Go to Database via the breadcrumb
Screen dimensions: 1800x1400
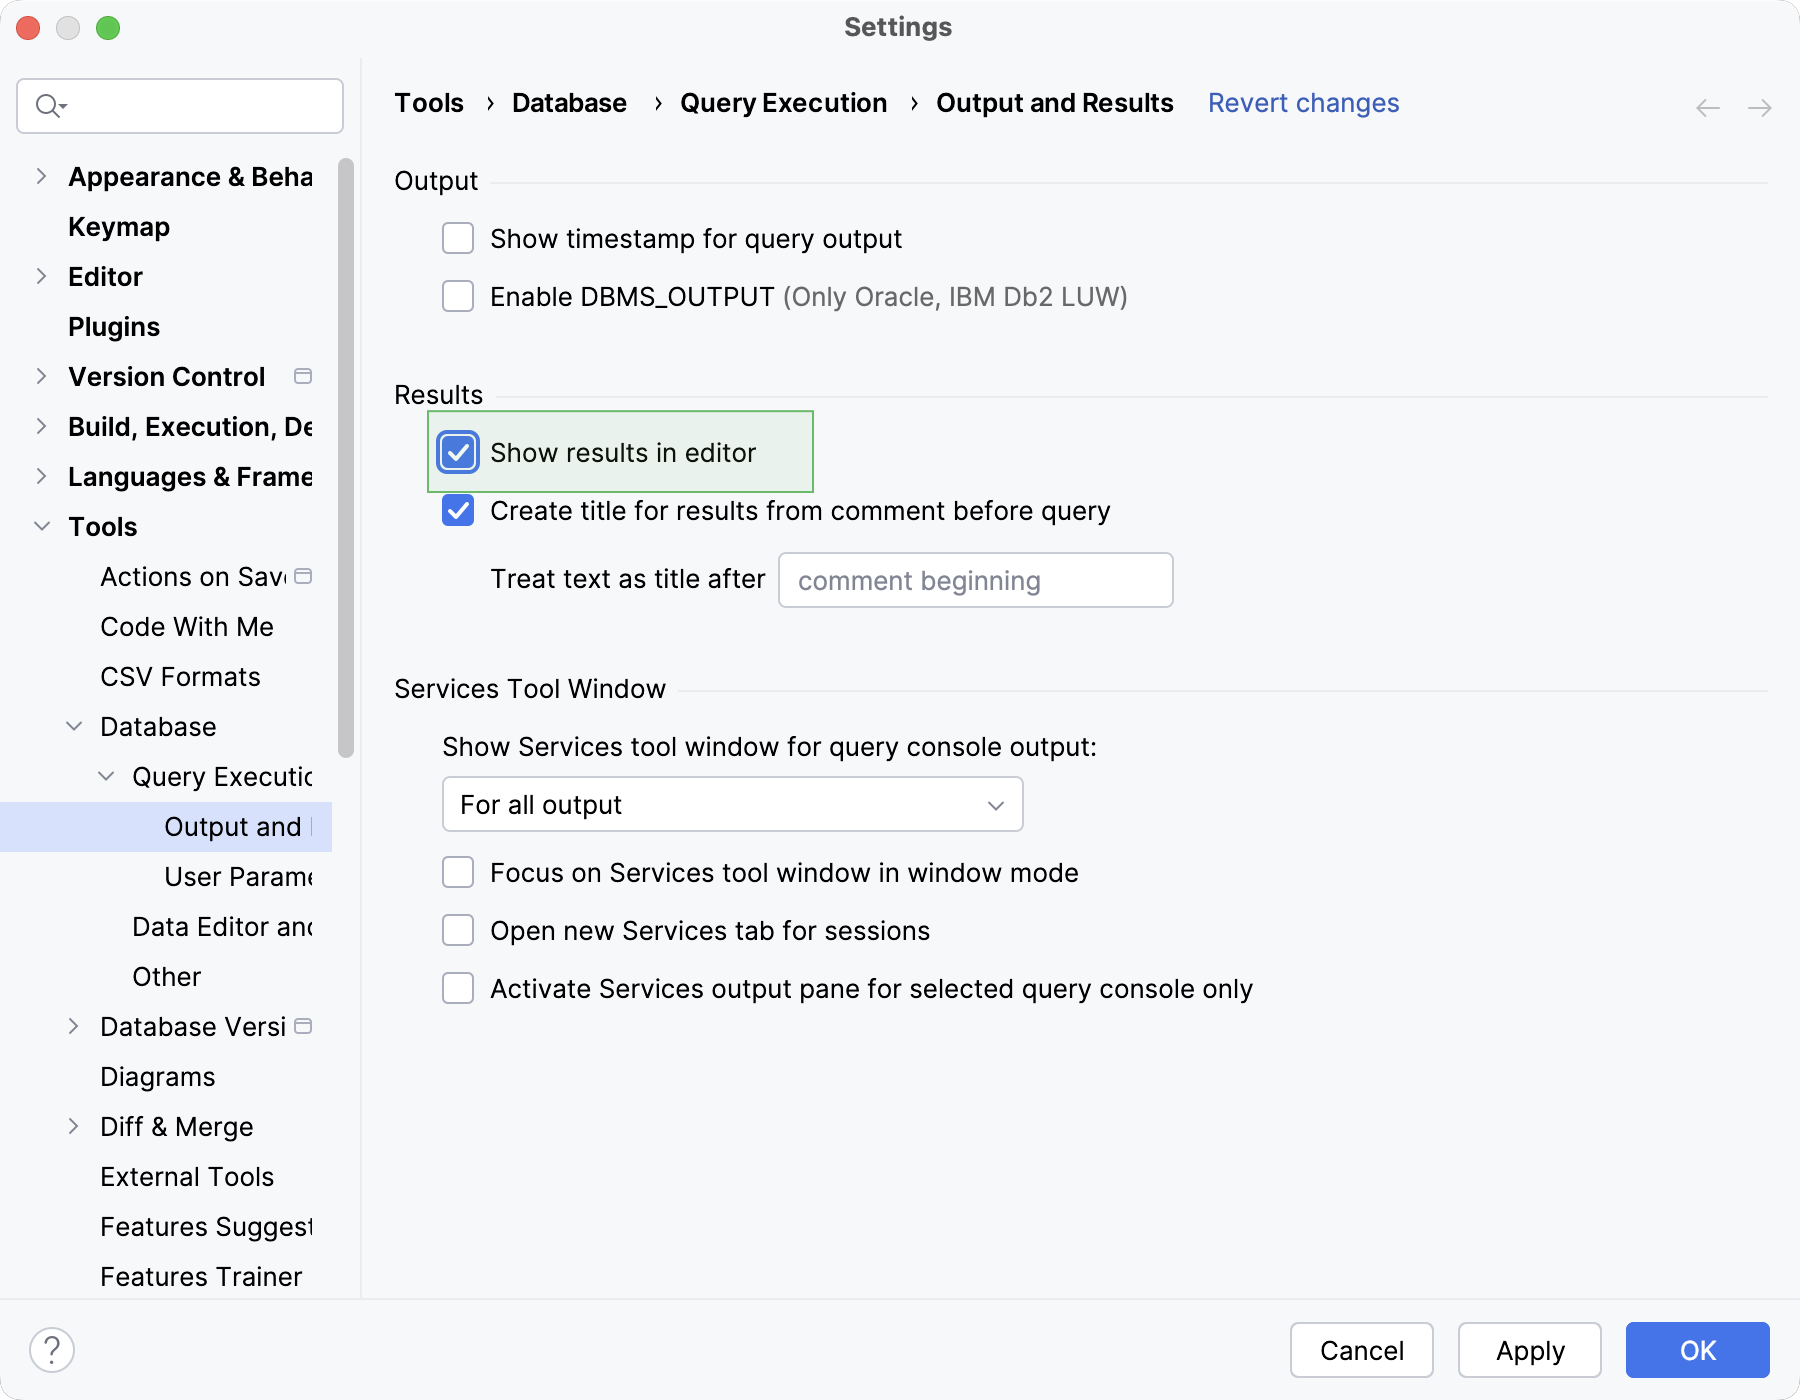pos(568,103)
